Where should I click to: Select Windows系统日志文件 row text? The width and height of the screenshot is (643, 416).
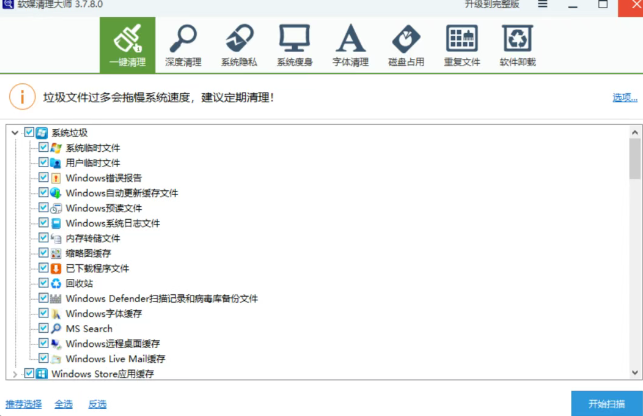(113, 223)
